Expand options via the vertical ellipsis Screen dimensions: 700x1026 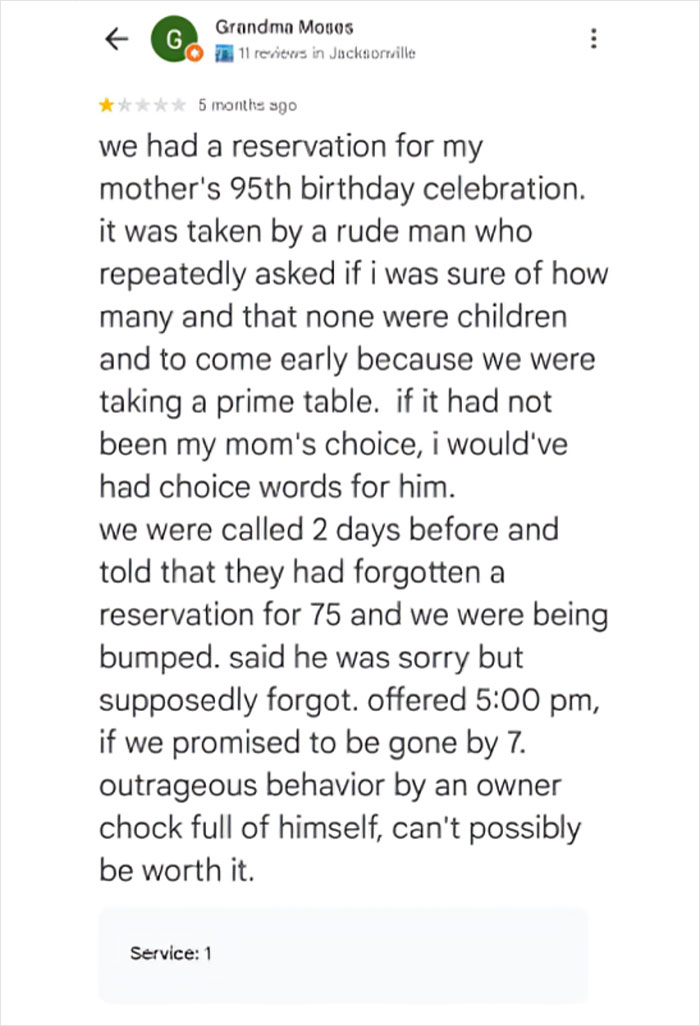pyautogui.click(x=593, y=39)
